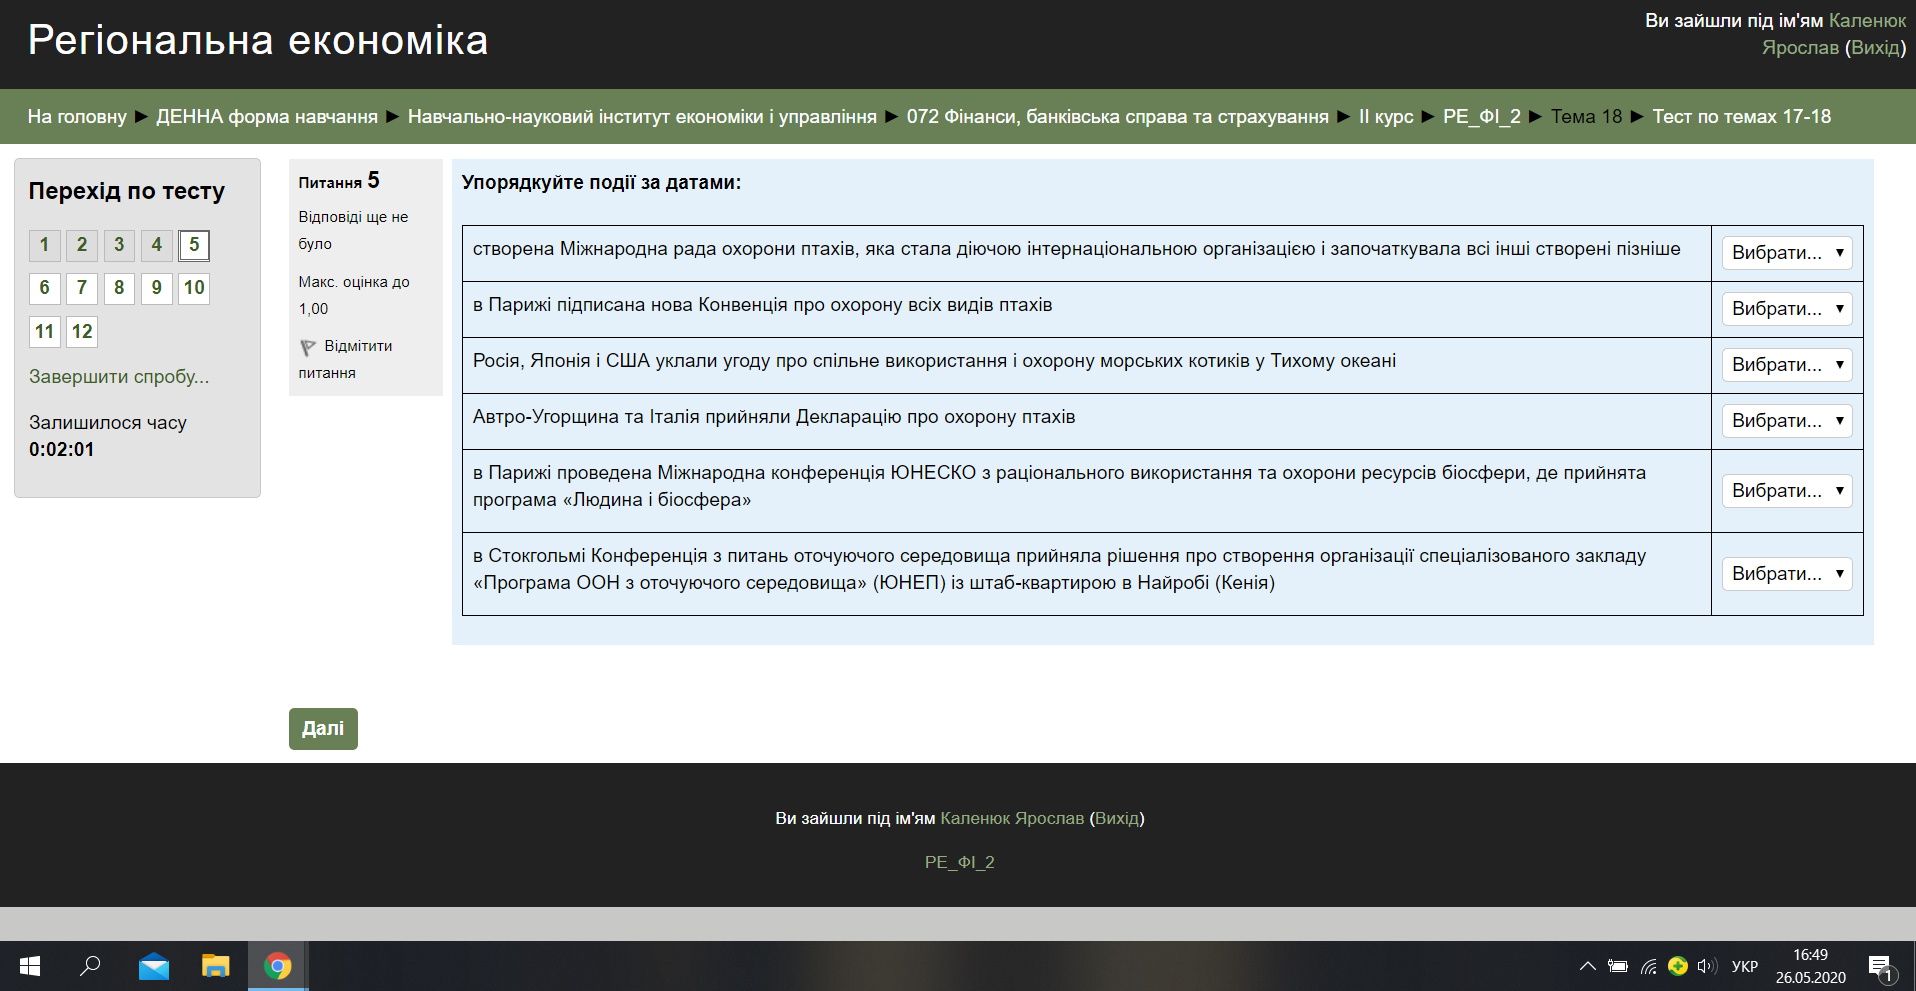
Task: Click the 'Вихід' logout link
Action: 1873,47
